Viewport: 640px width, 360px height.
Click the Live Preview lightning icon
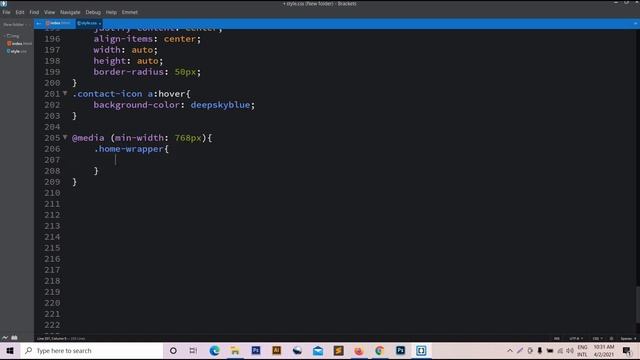(5, 338)
